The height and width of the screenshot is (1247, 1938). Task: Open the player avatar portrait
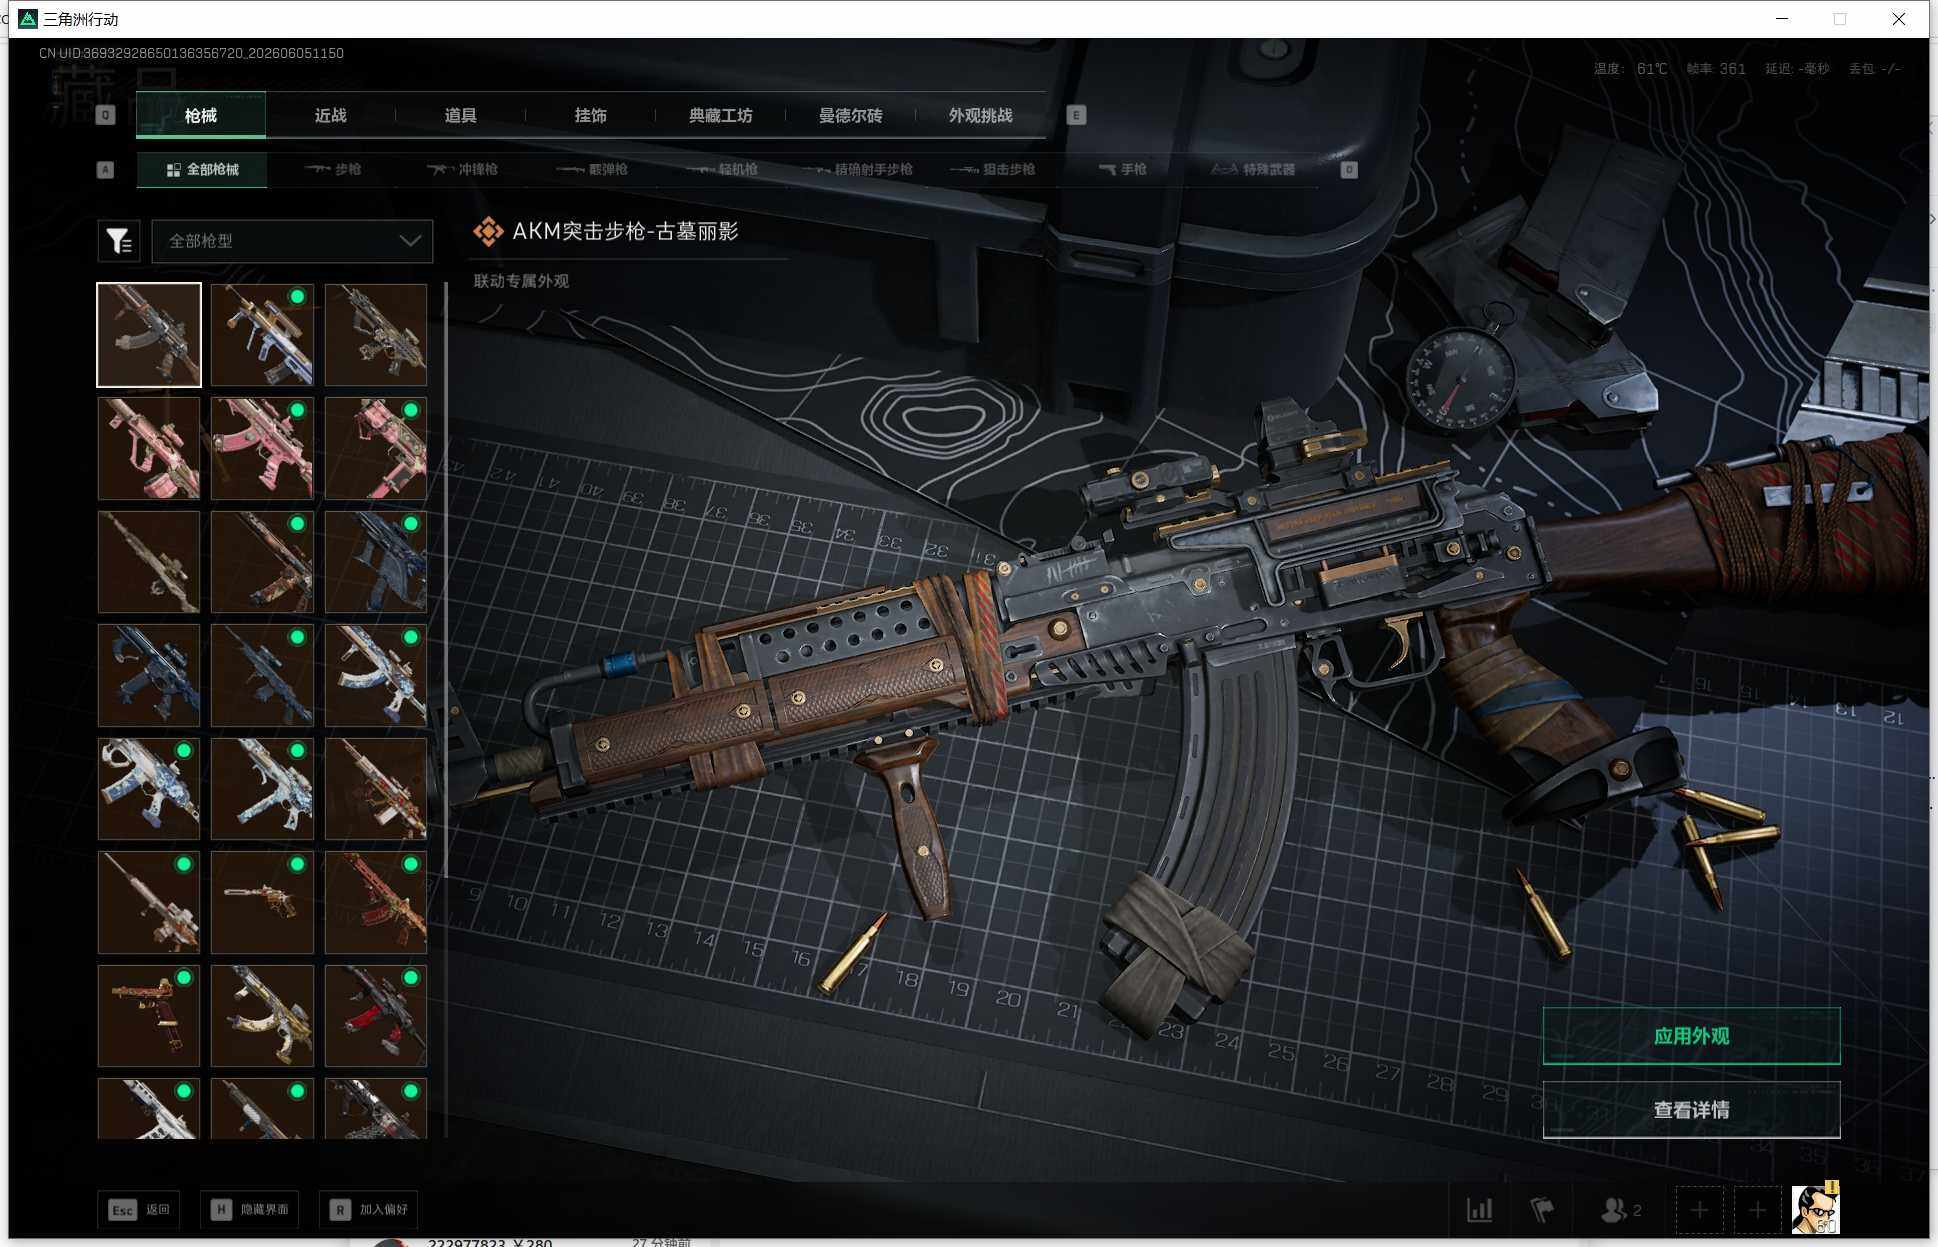(x=1815, y=1210)
